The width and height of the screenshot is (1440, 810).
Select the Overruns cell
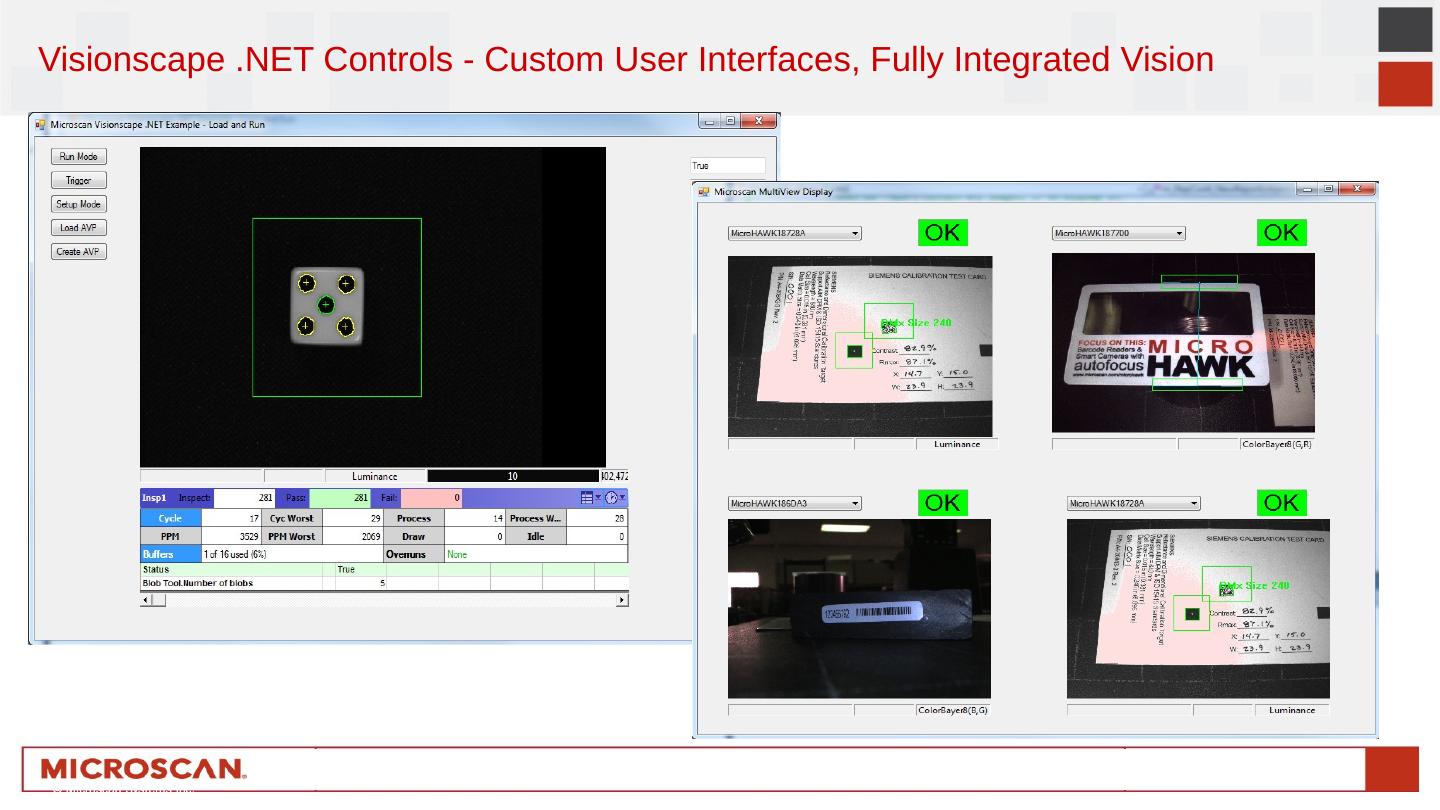tap(414, 554)
